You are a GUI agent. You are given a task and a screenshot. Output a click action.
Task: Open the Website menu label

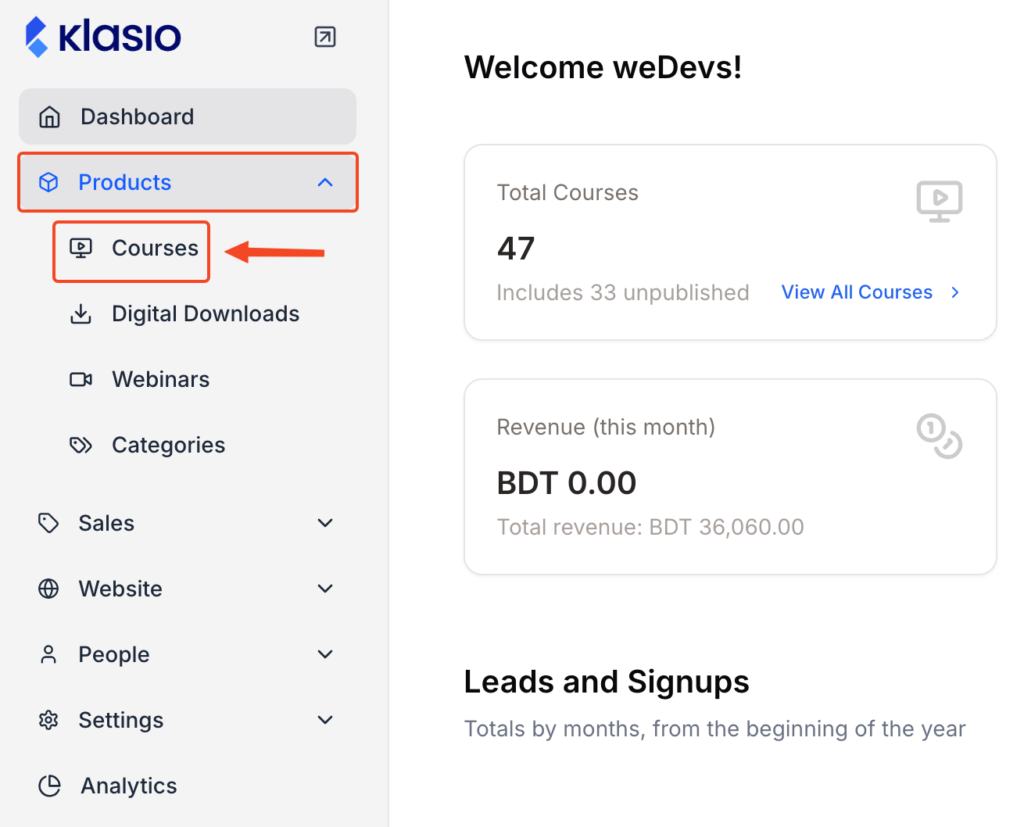pos(120,589)
